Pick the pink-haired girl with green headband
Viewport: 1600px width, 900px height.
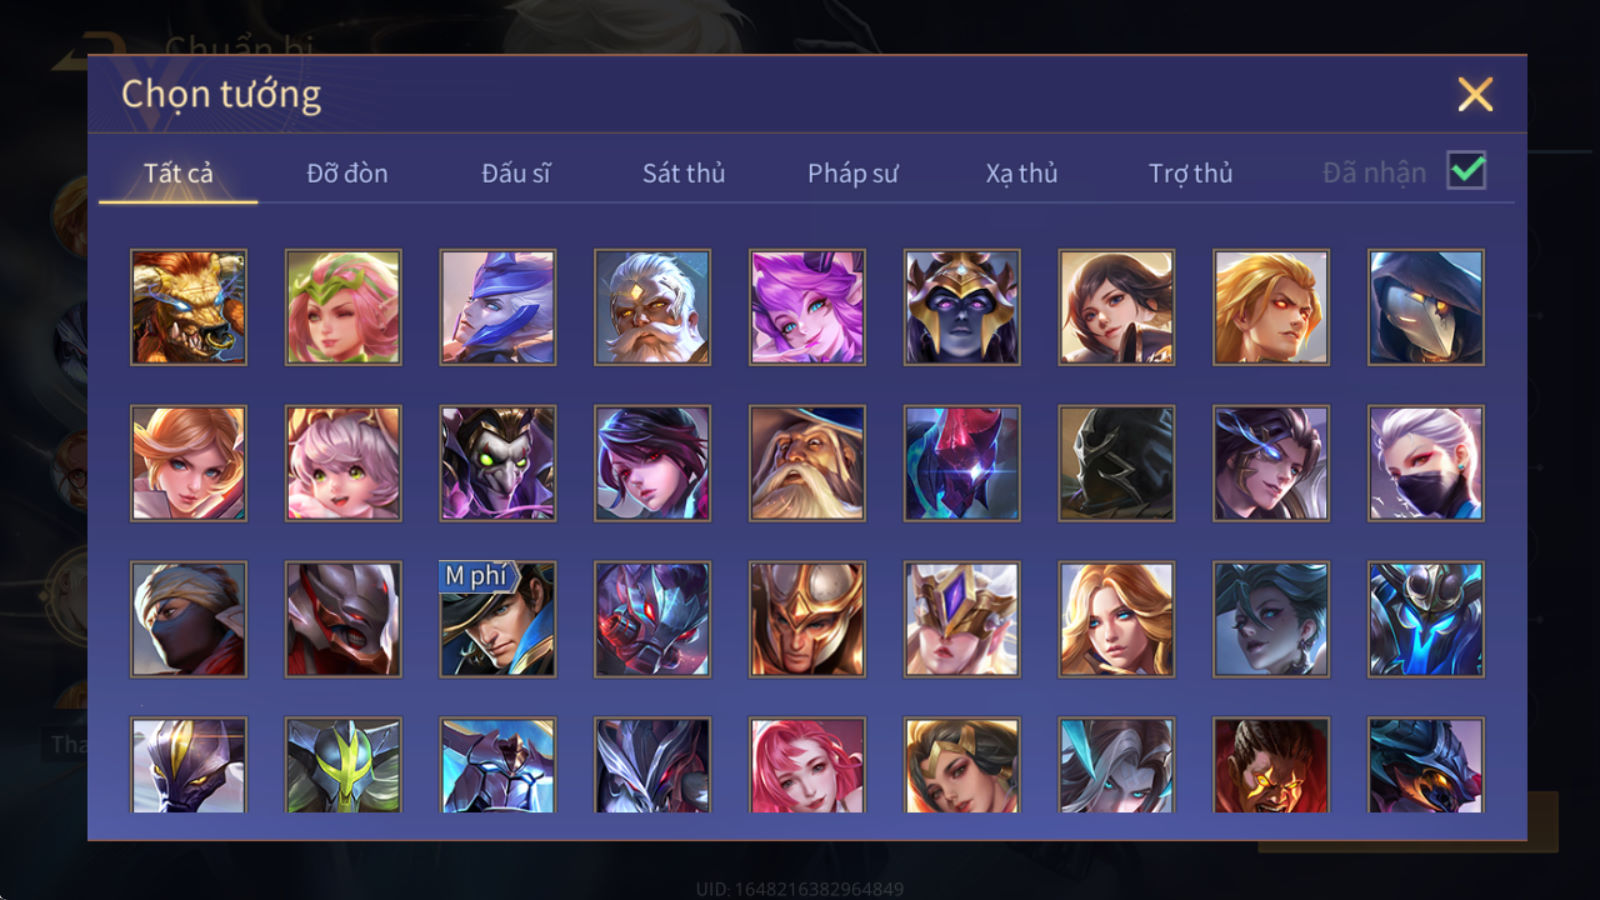[x=343, y=307]
